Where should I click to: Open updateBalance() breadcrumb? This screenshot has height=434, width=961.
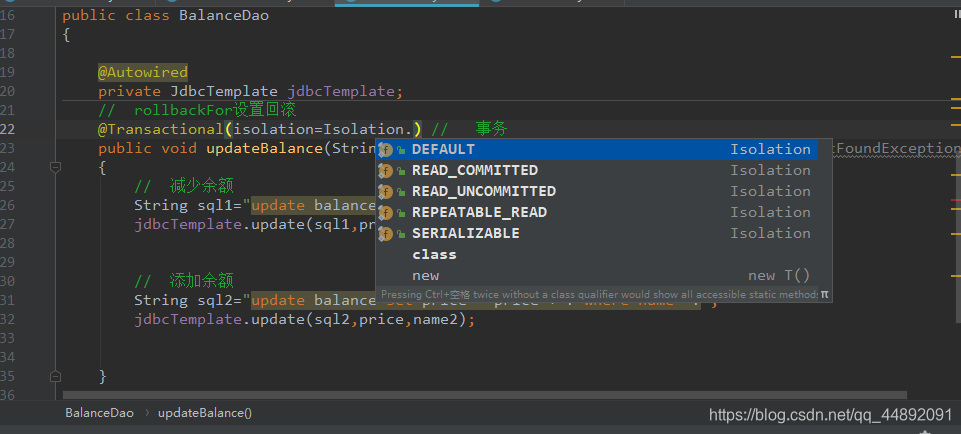(x=205, y=413)
